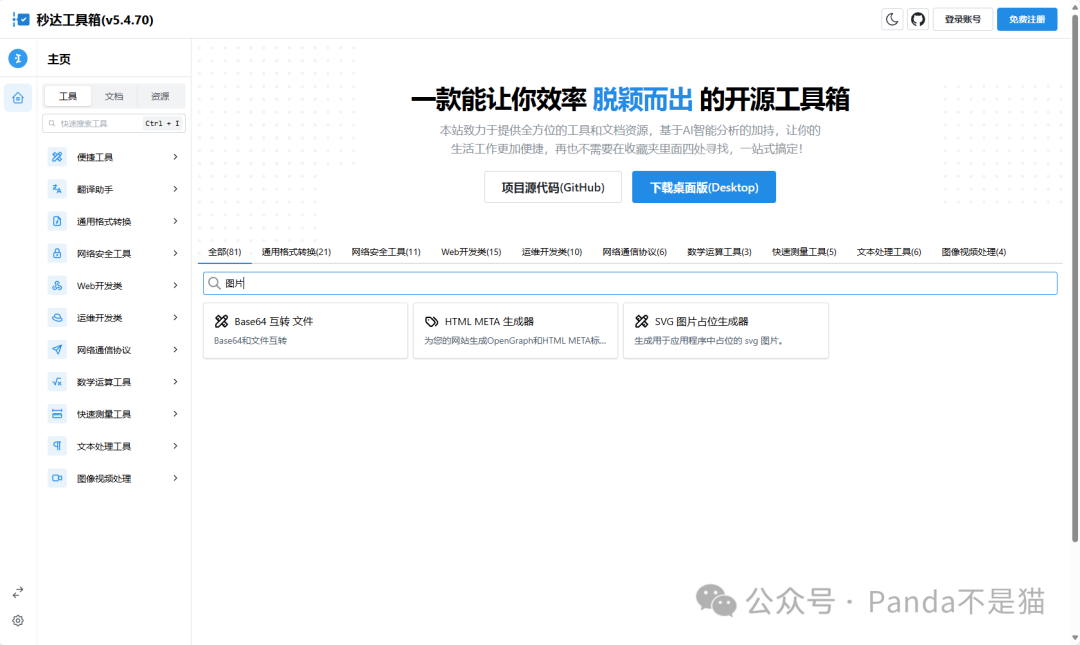This screenshot has height=645, width=1080.
Task: Expand the 快速测量工具 chevron
Action: click(x=176, y=413)
